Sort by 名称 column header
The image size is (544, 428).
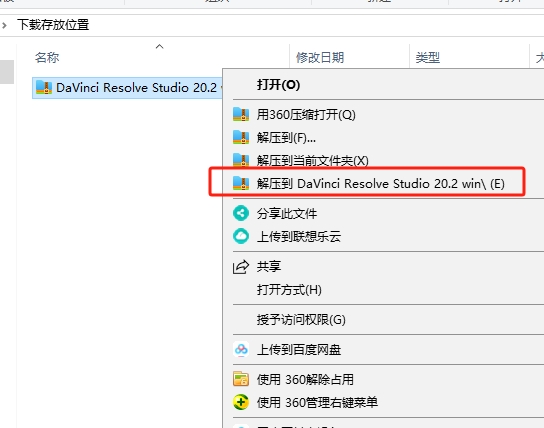point(47,58)
